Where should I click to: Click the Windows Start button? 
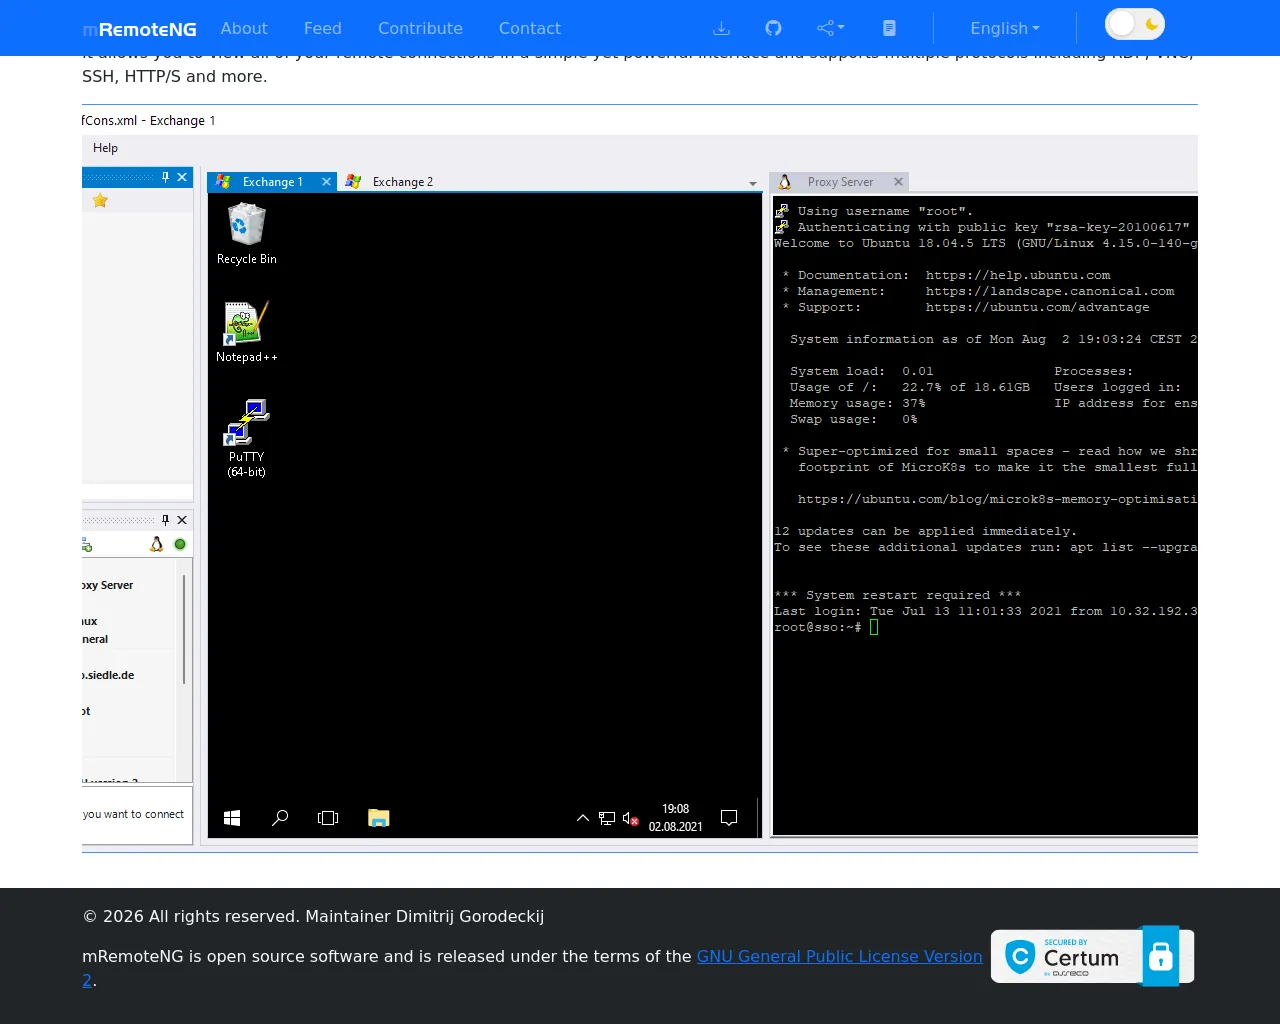pos(232,818)
